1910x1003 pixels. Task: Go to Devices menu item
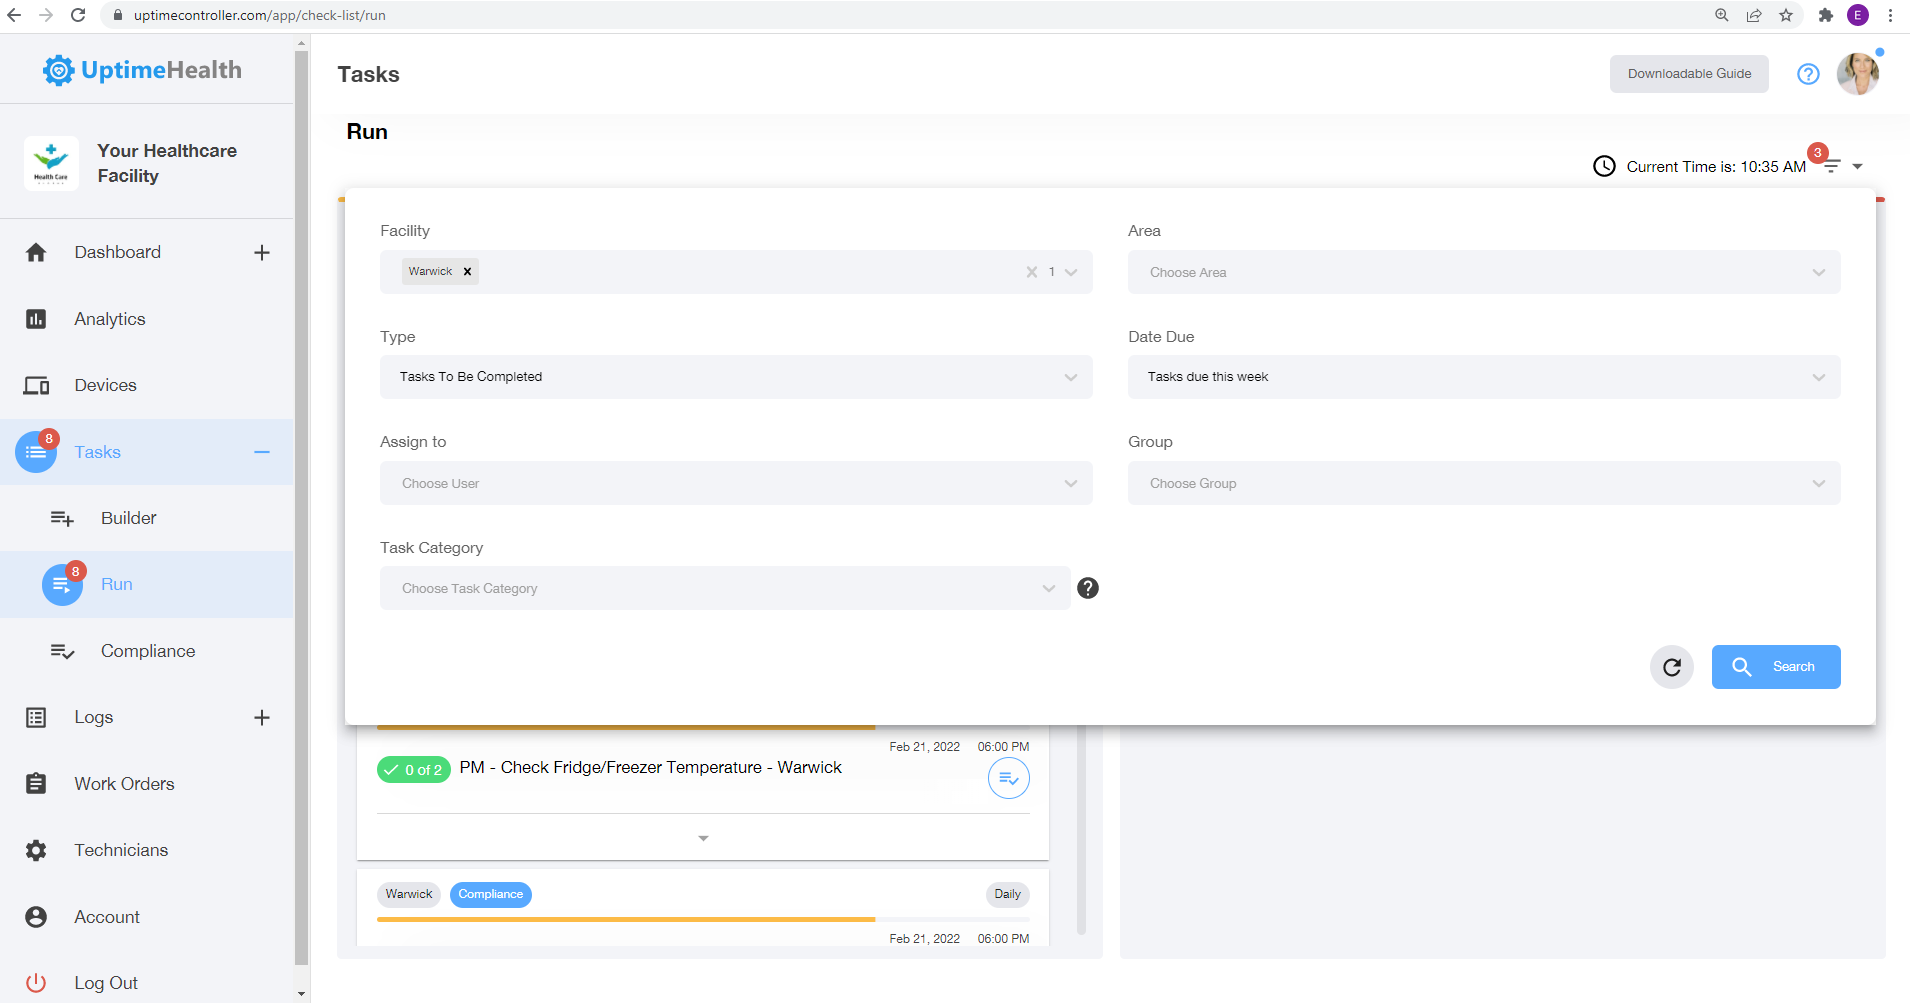coord(105,385)
